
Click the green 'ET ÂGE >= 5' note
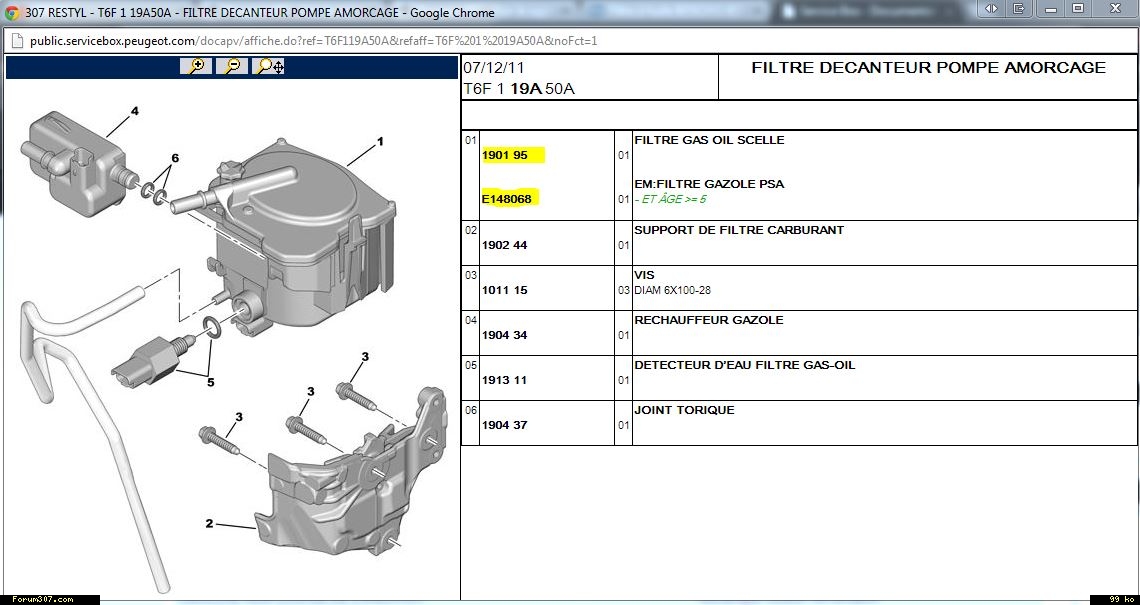(x=670, y=199)
